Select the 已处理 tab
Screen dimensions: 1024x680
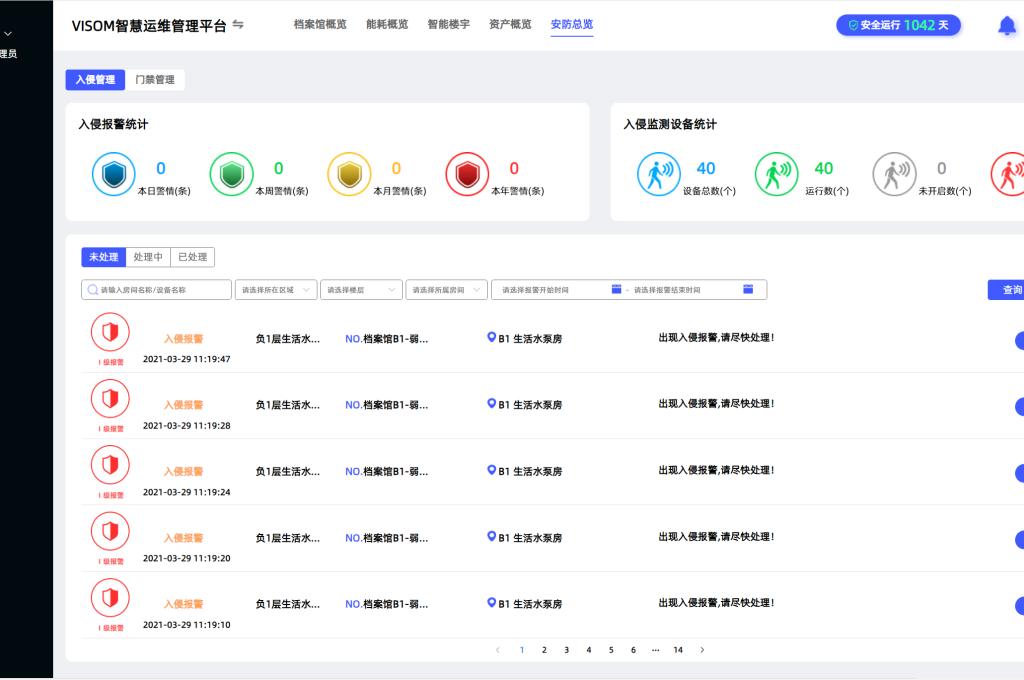point(192,256)
